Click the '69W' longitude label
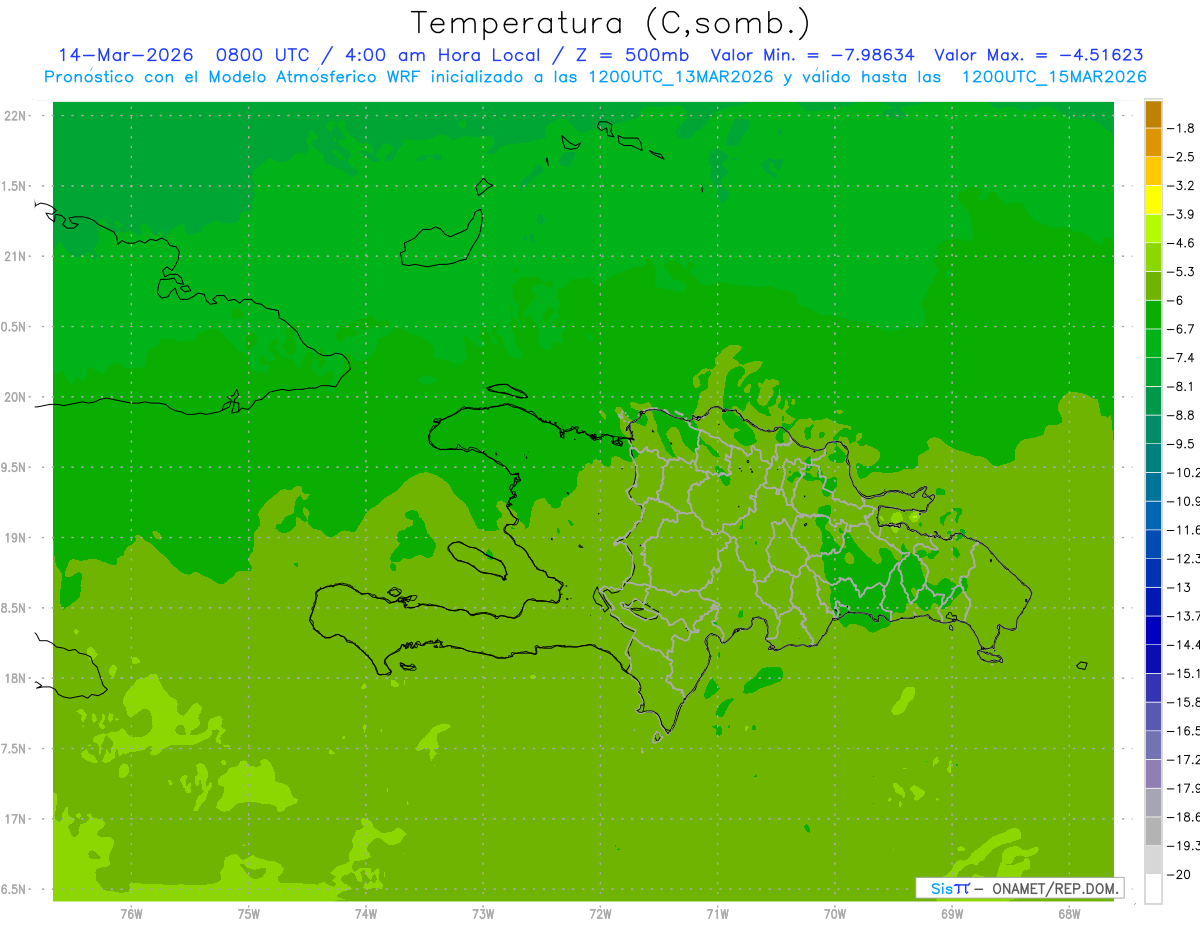The height and width of the screenshot is (927, 1200). pyautogui.click(x=952, y=913)
